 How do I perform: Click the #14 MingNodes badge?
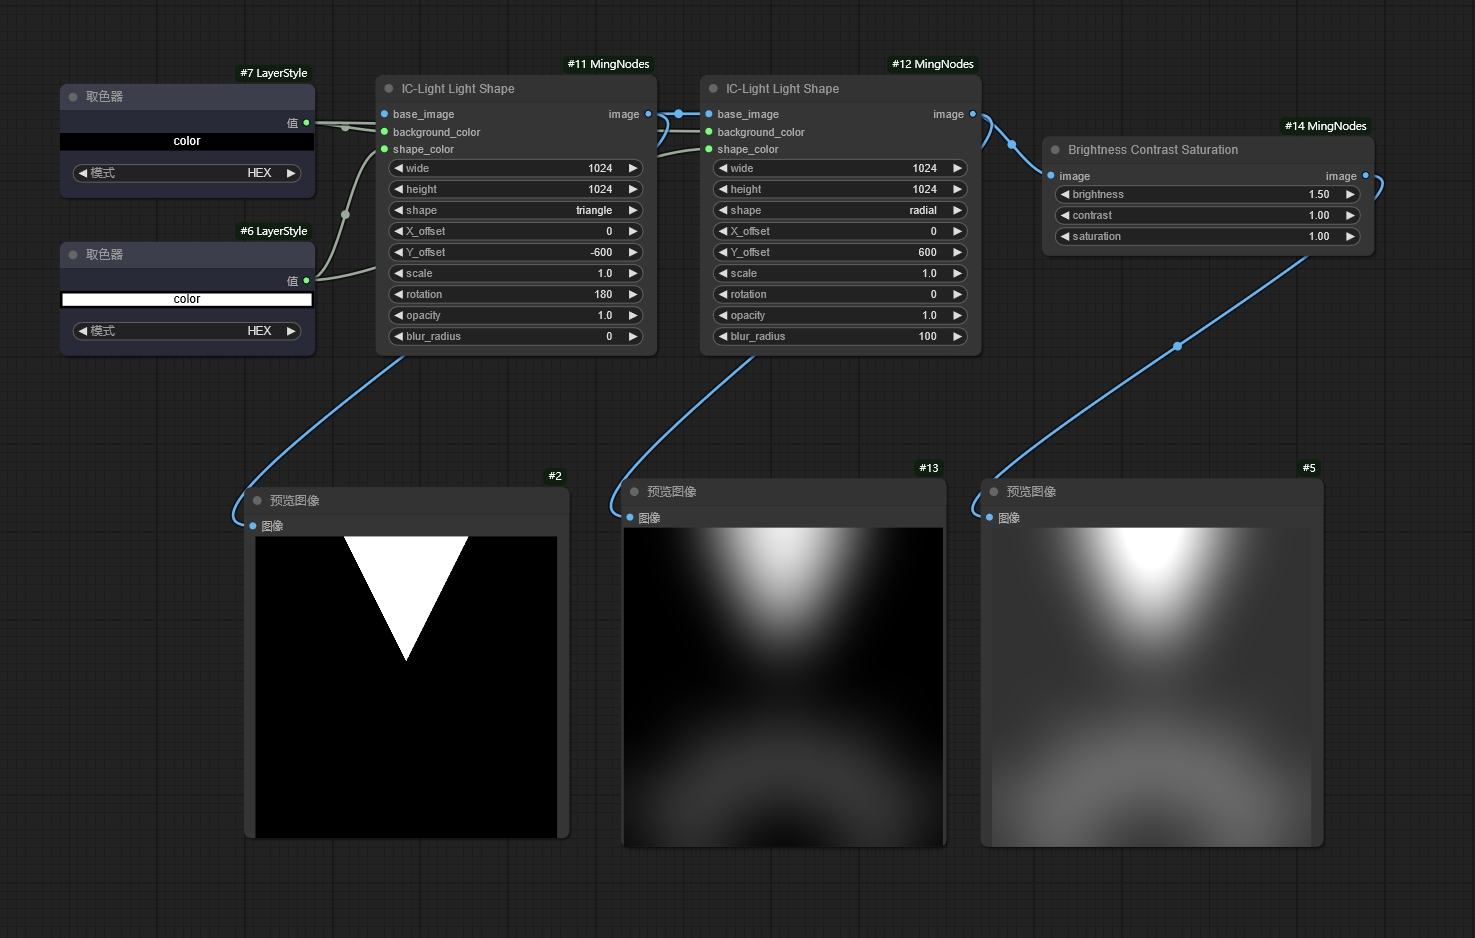coord(1325,126)
